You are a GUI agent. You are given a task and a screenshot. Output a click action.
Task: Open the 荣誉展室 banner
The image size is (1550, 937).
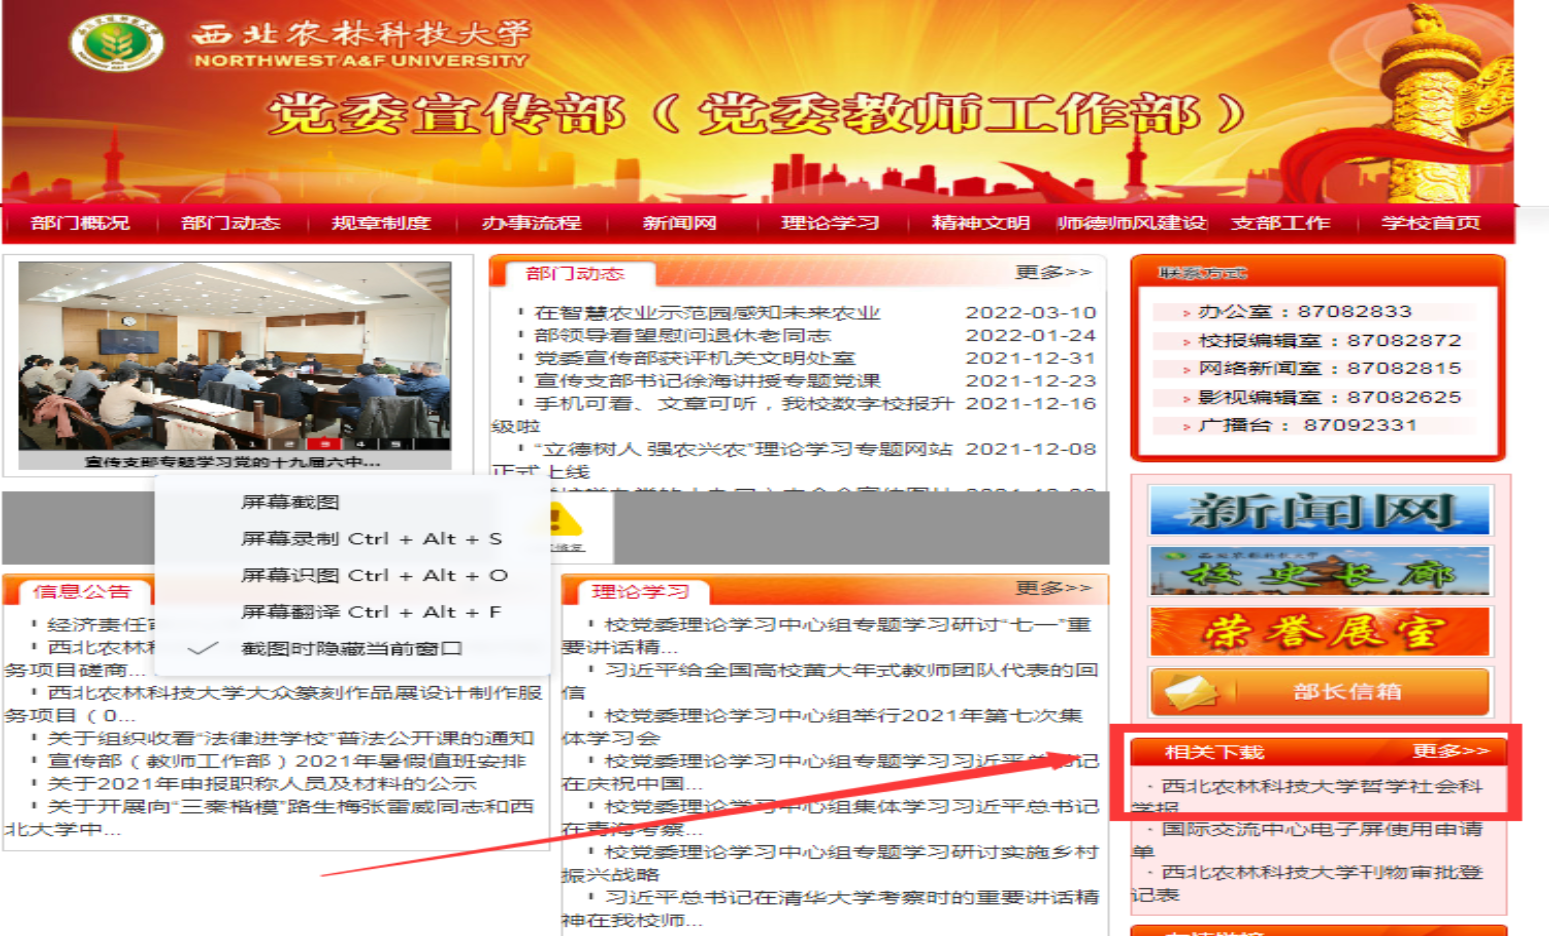click(x=1319, y=632)
